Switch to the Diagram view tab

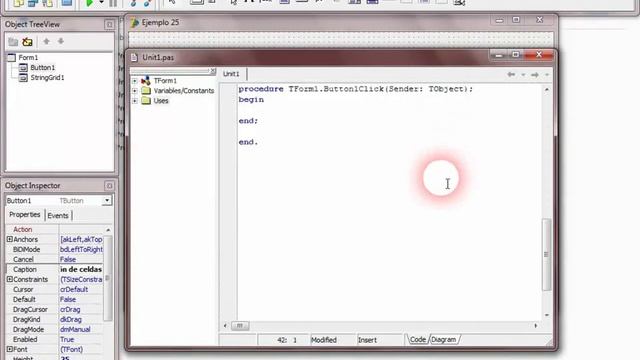[443, 340]
